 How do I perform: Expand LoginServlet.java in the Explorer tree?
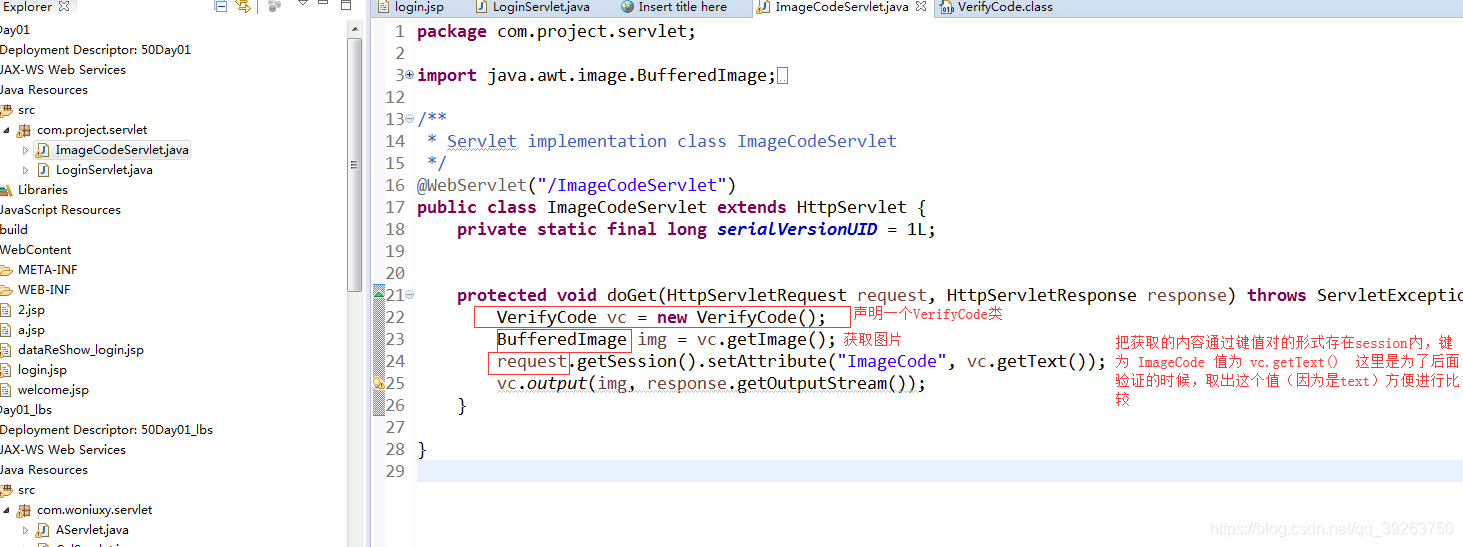(x=25, y=170)
